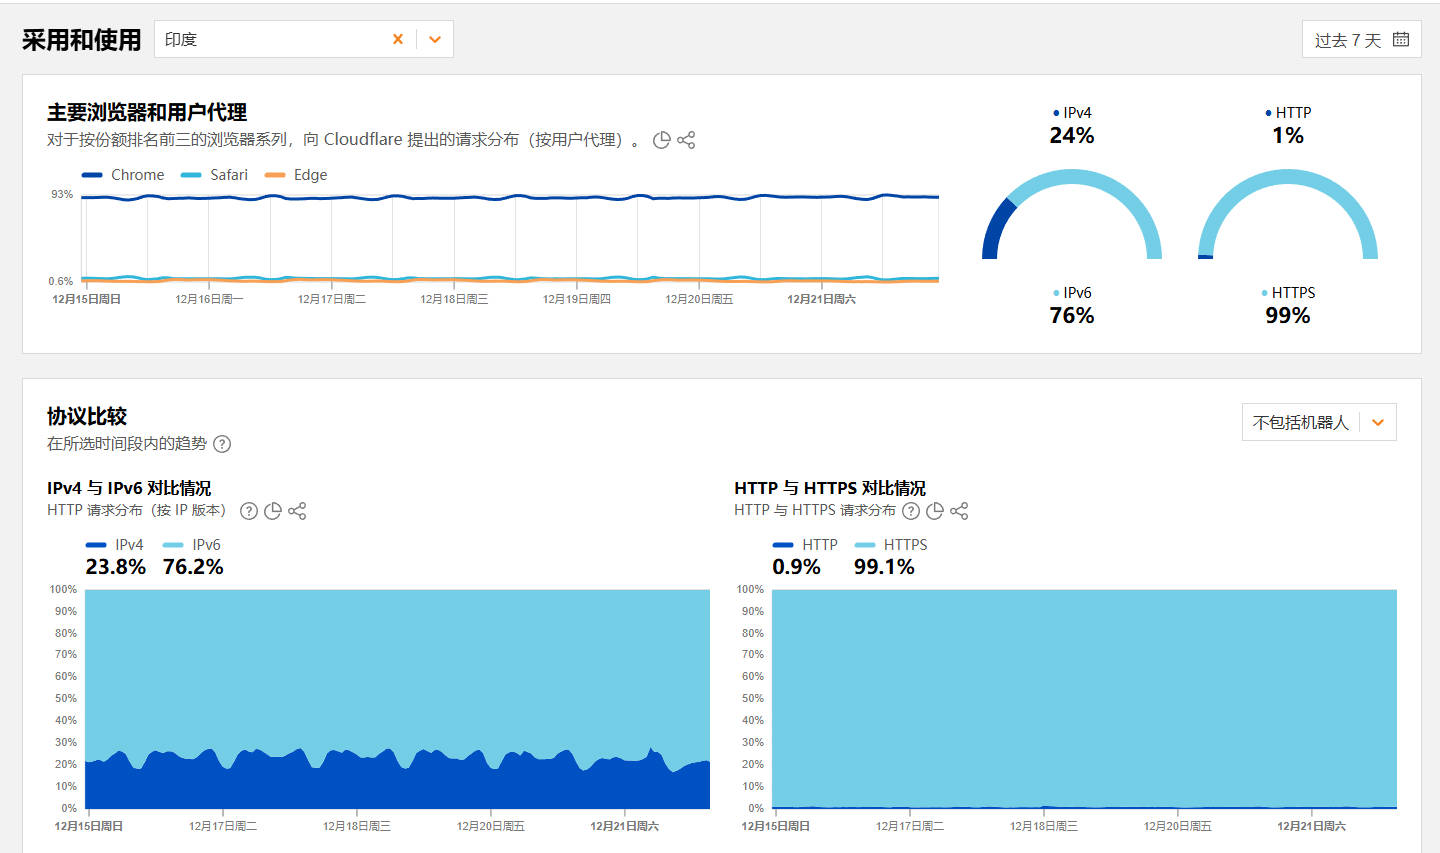Open chart view icon for IPv4 与 IPv6
The image size is (1440, 853).
pos(272,511)
